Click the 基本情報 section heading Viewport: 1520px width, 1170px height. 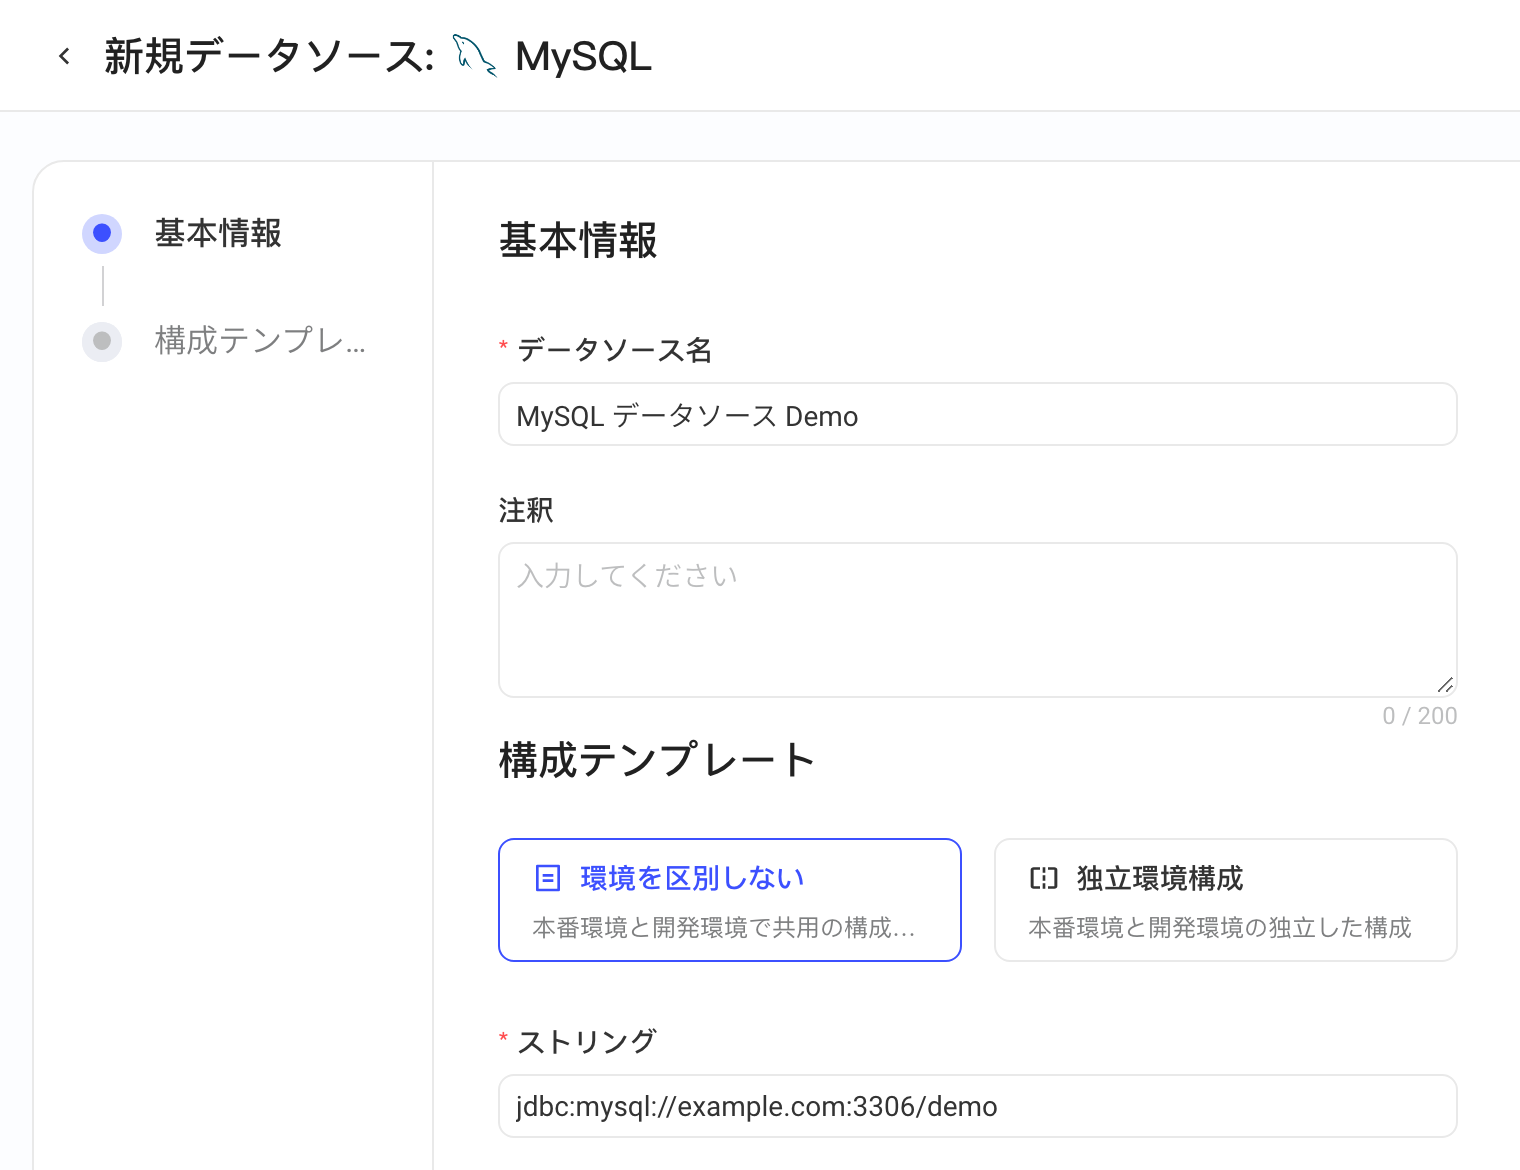coord(578,241)
